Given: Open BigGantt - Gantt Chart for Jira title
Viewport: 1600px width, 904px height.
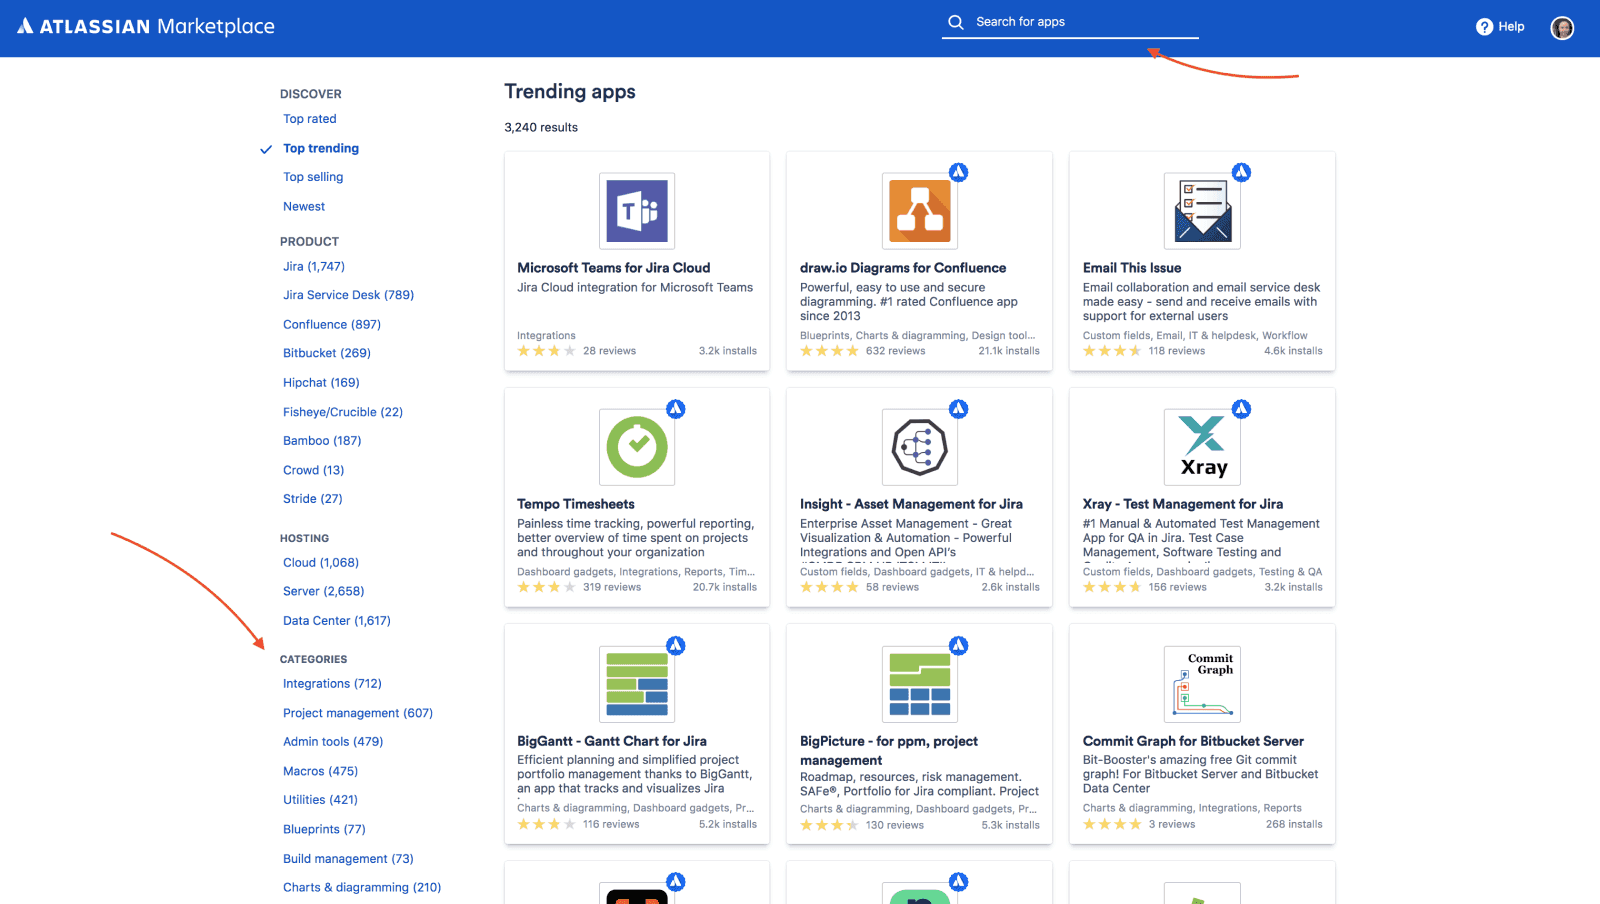Looking at the screenshot, I should tap(612, 741).
